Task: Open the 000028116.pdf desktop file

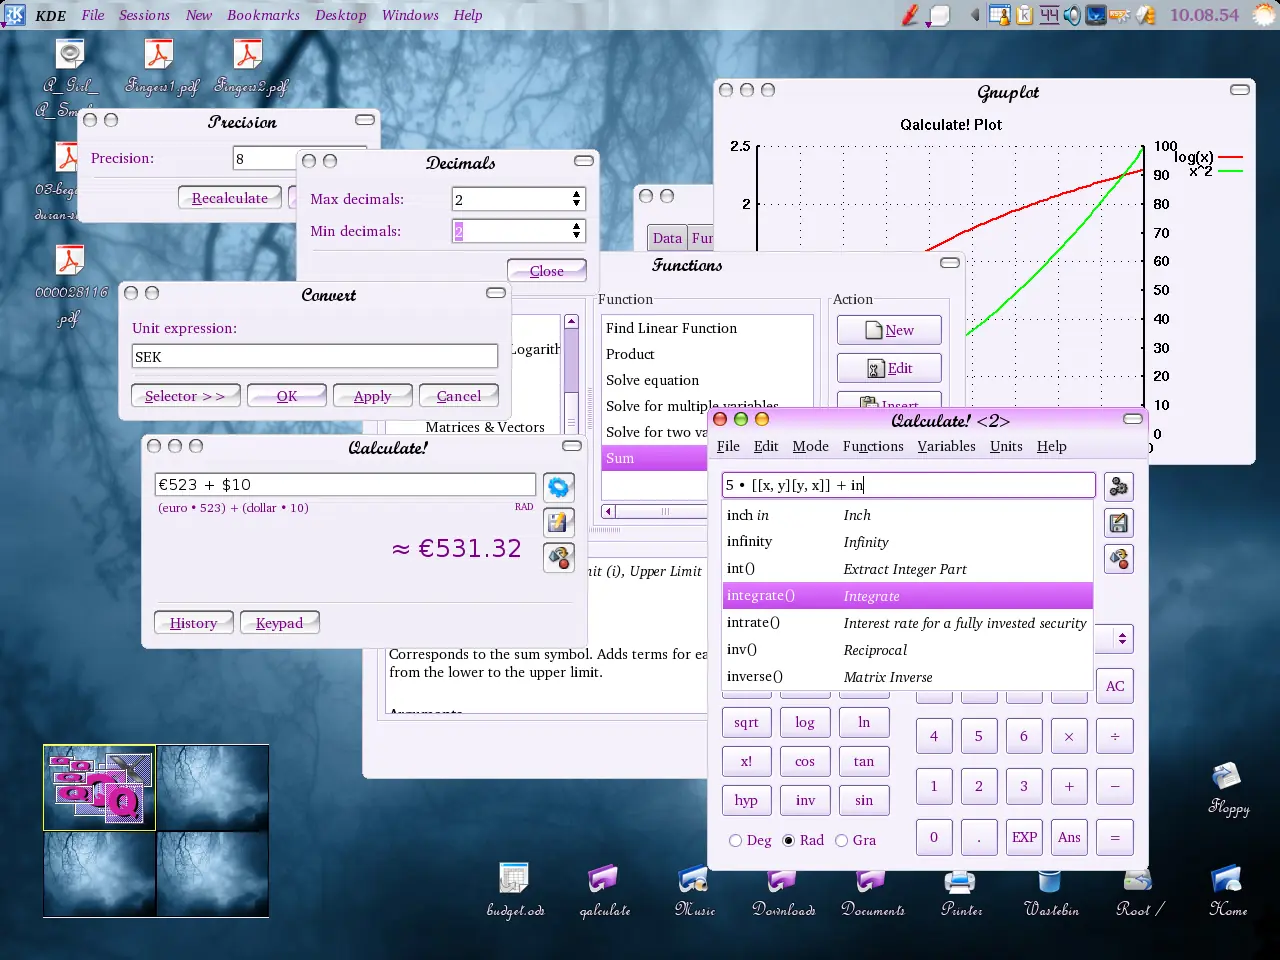Action: pyautogui.click(x=70, y=286)
